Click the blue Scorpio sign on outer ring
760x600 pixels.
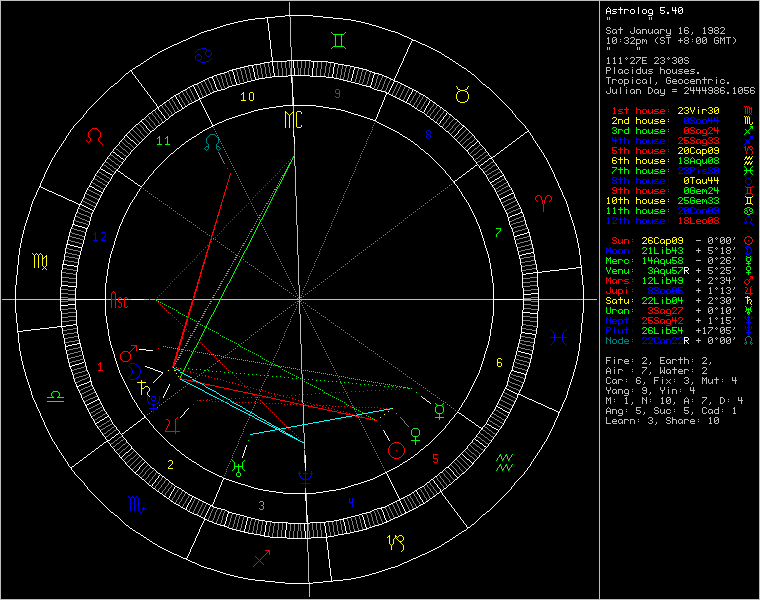pos(135,505)
